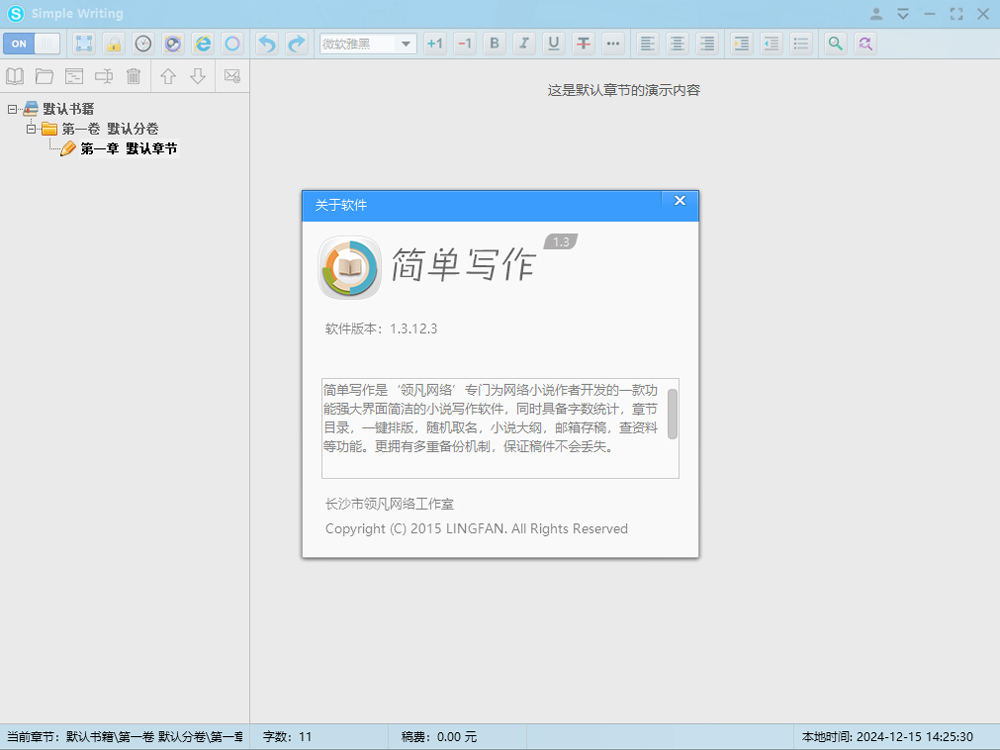Click the 稿费: 0.00 元 status entry
1000x750 pixels.
(439, 737)
